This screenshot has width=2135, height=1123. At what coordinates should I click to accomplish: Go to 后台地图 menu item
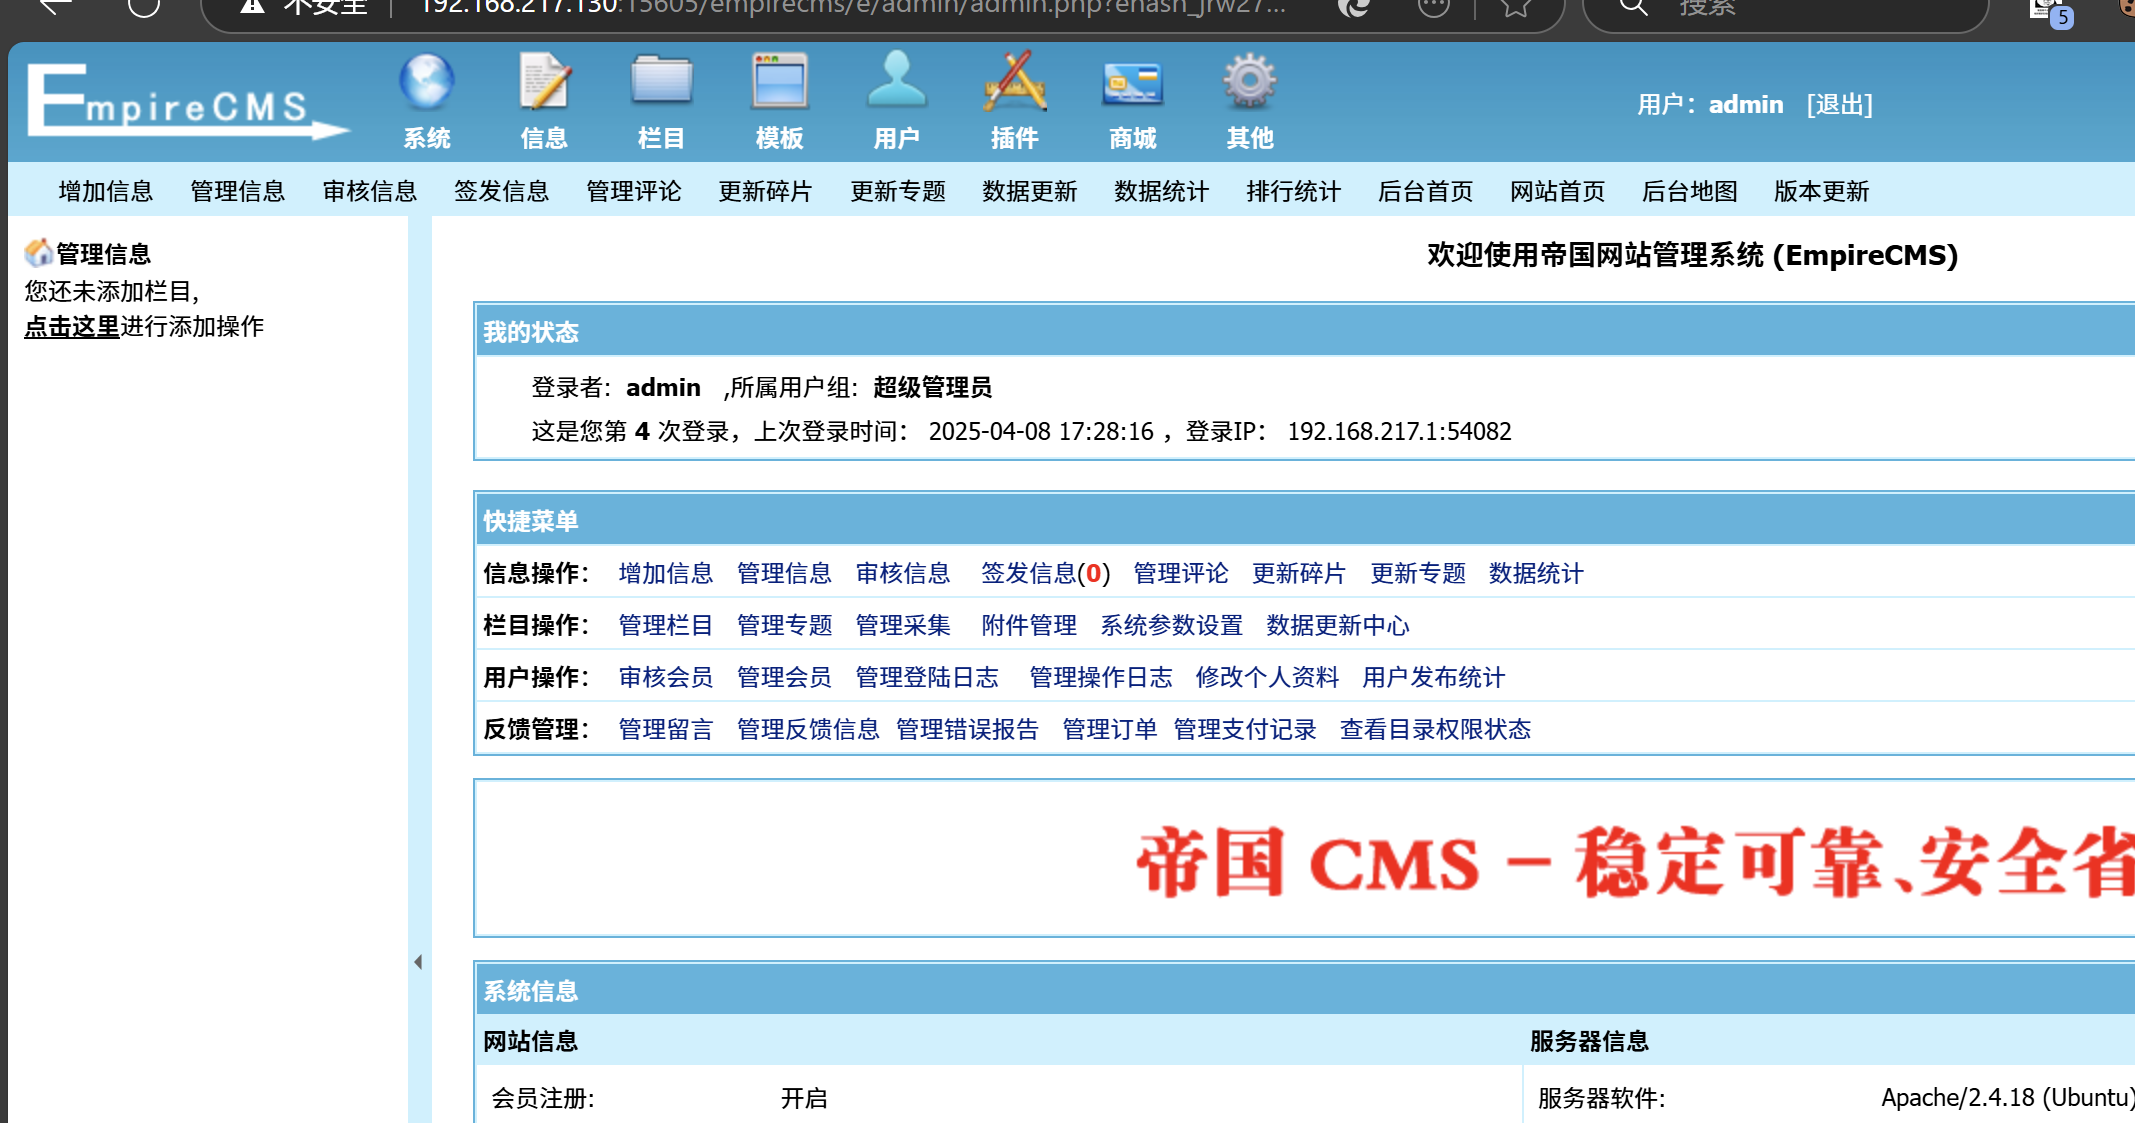click(x=1689, y=191)
